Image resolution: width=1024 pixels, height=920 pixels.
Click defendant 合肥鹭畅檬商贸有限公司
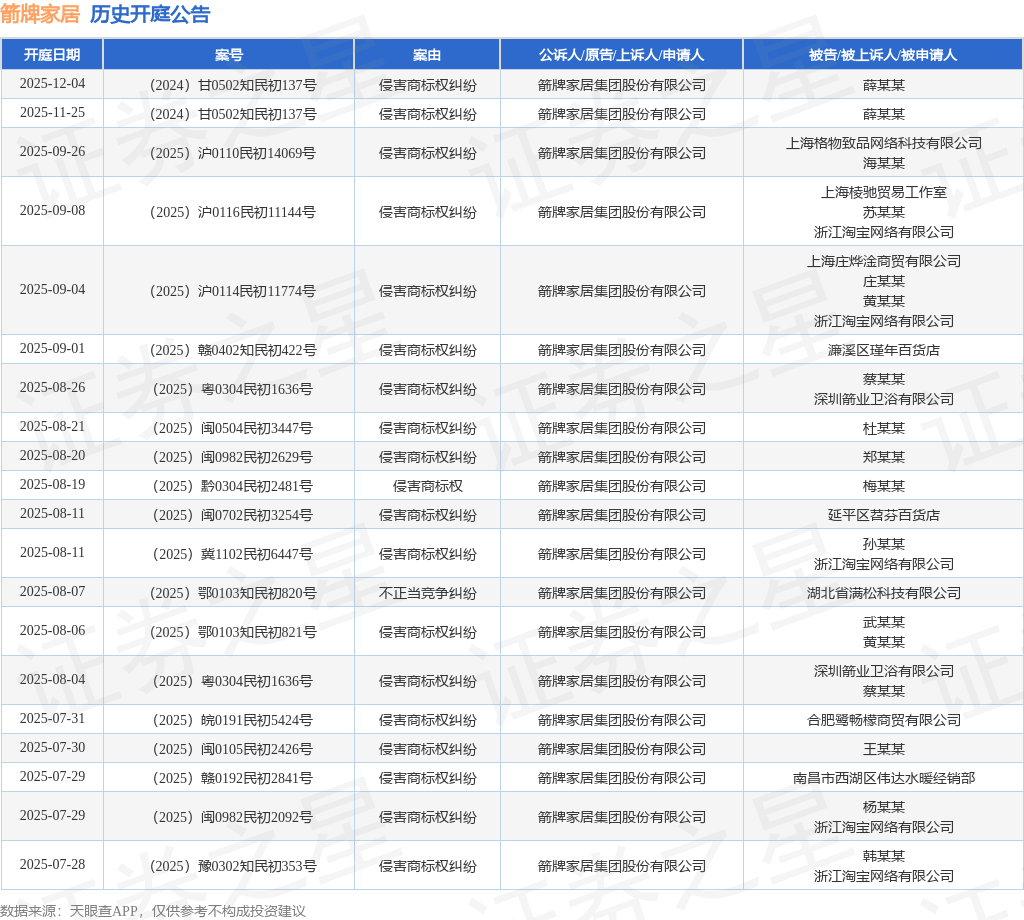point(884,720)
